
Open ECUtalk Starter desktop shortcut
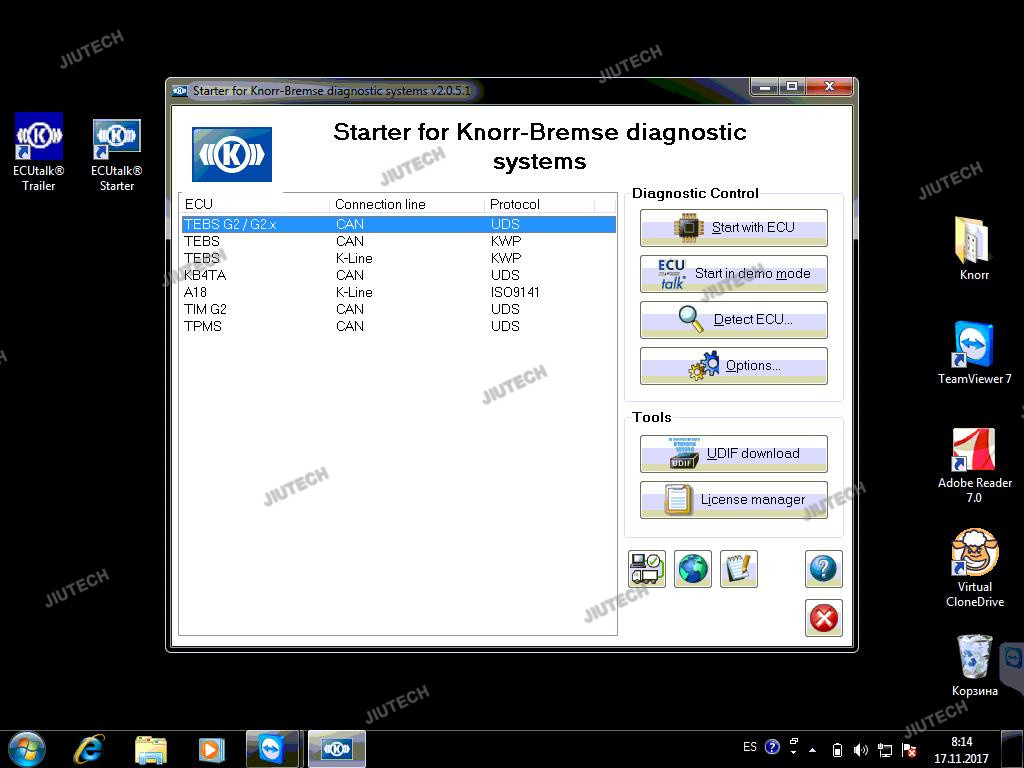click(117, 151)
